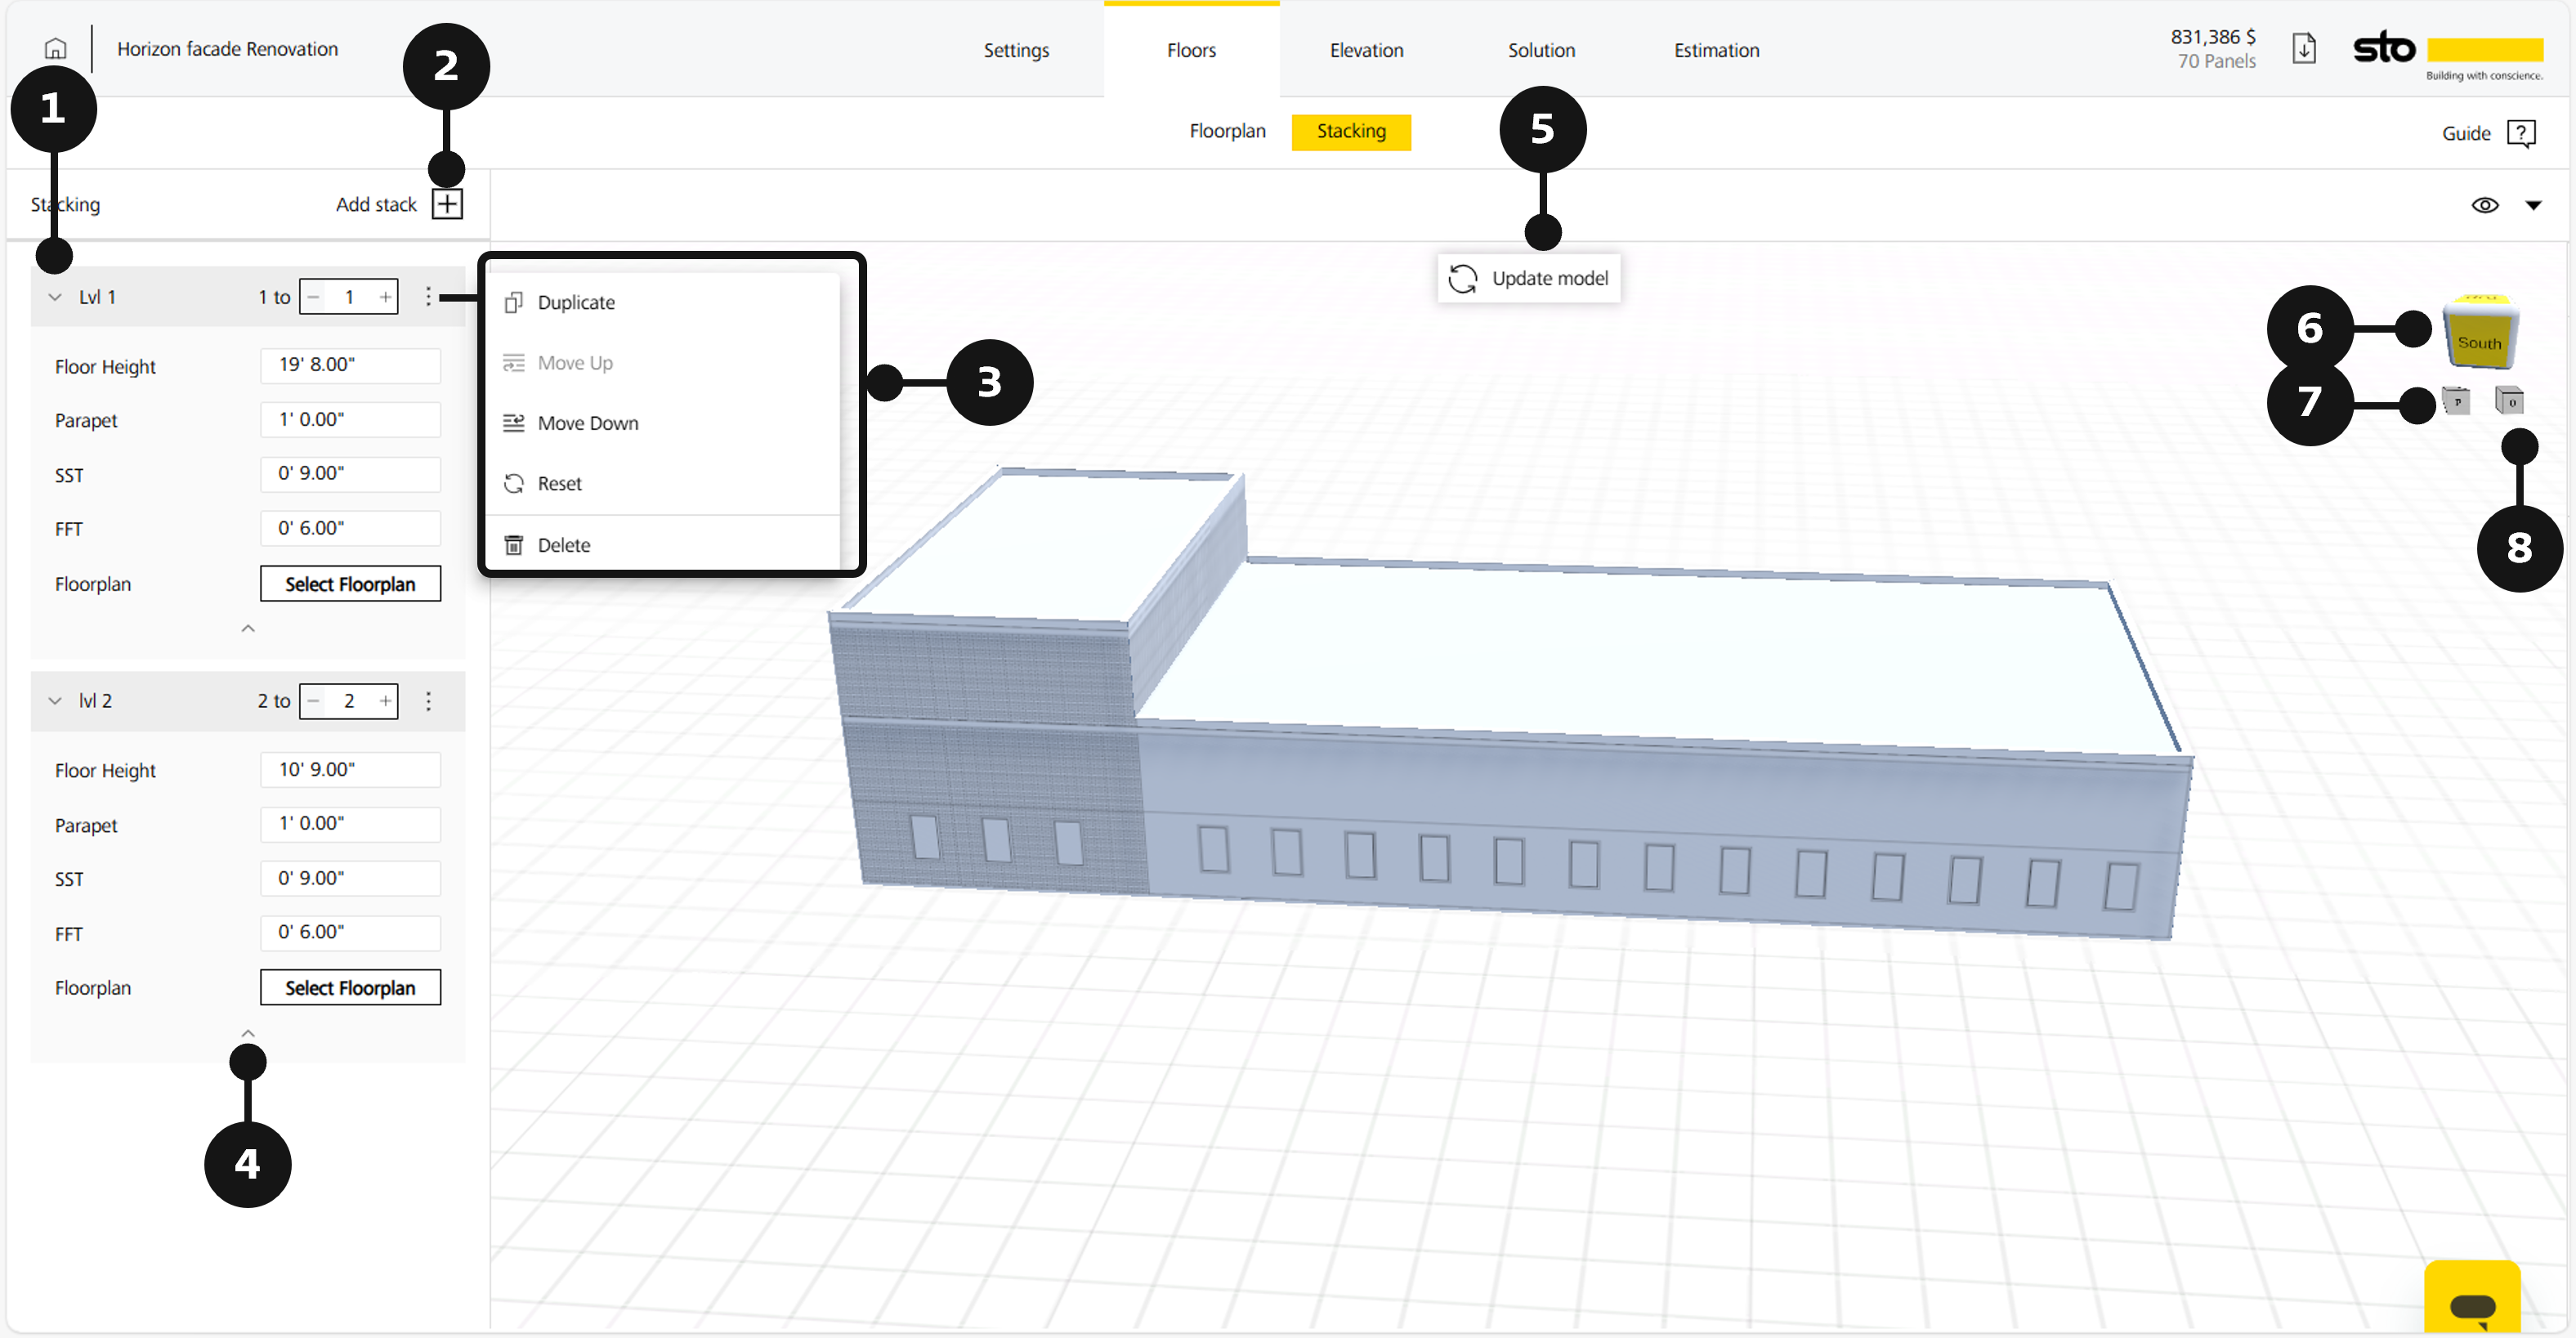
Task: Go to the home icon
Action: point(56,49)
